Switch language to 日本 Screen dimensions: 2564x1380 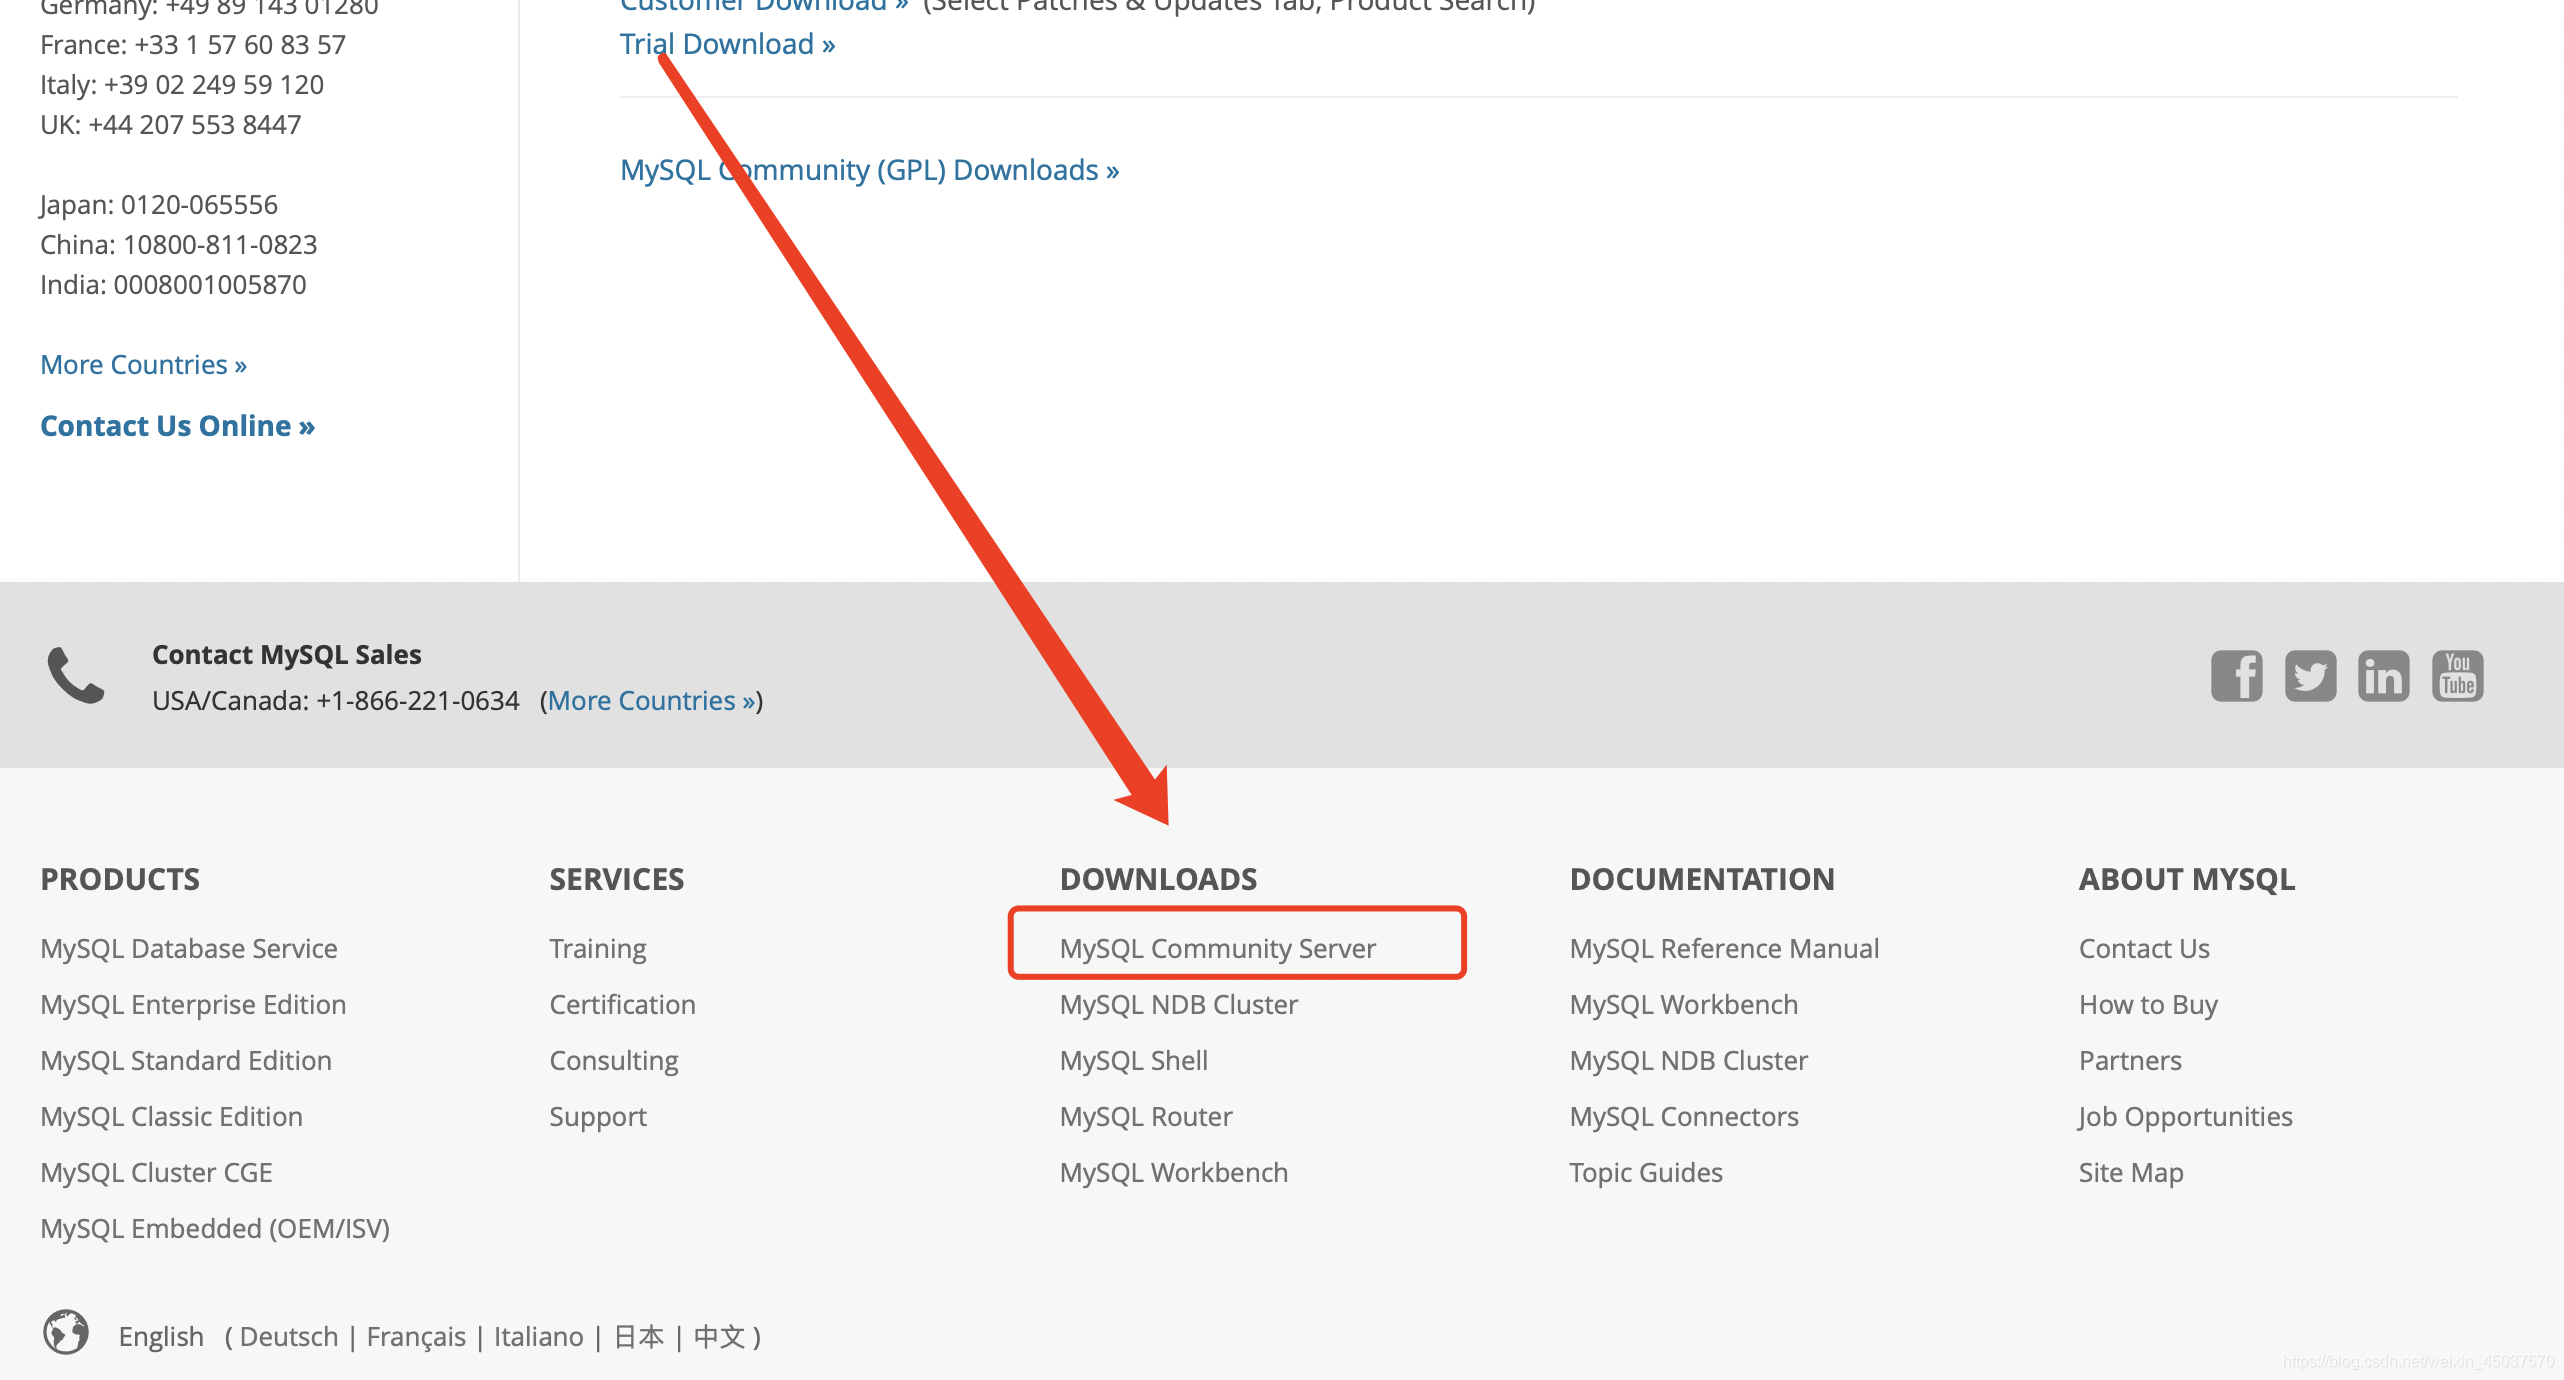tap(638, 1337)
